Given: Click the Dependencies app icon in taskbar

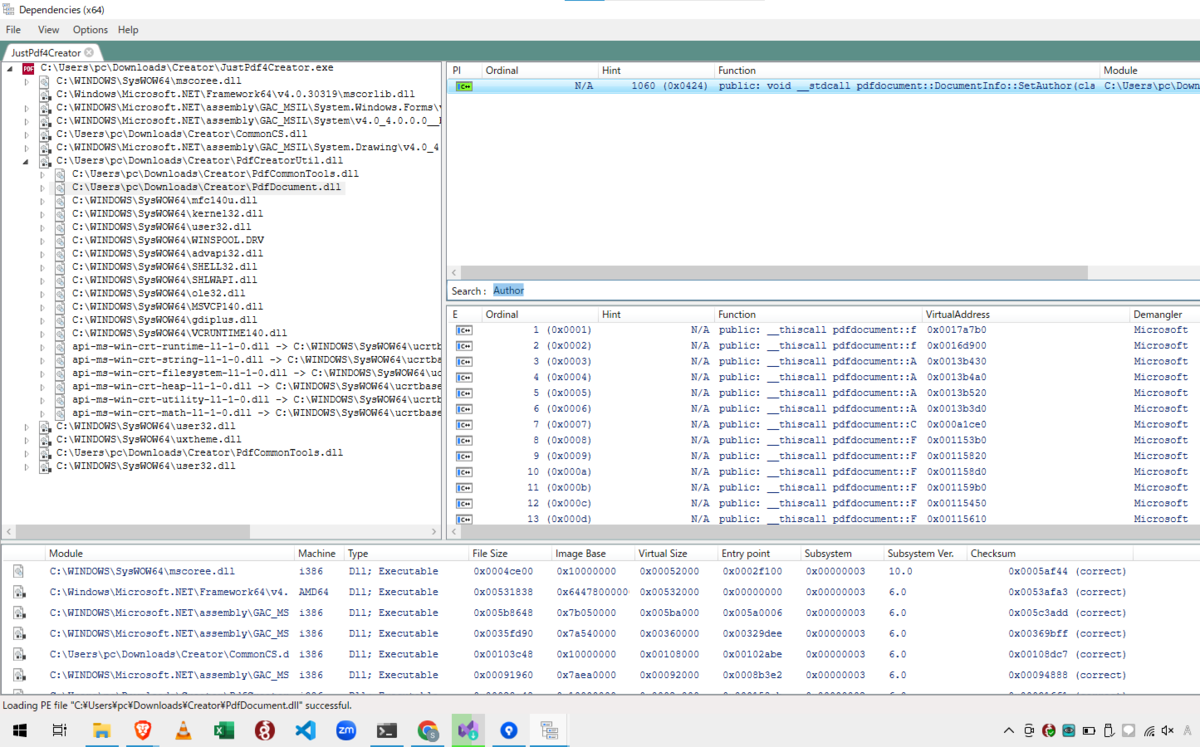Looking at the screenshot, I should pos(549,730).
